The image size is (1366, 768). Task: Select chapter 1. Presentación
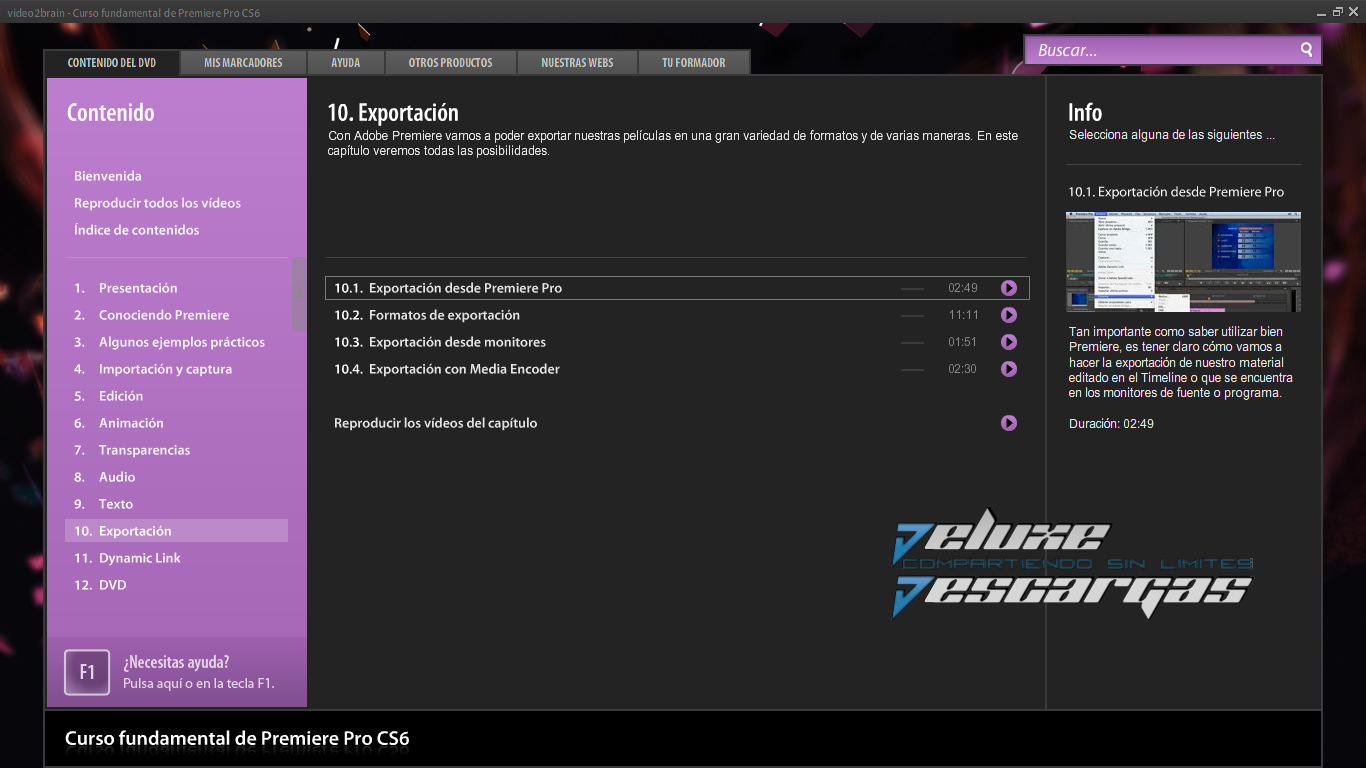[x=126, y=288]
